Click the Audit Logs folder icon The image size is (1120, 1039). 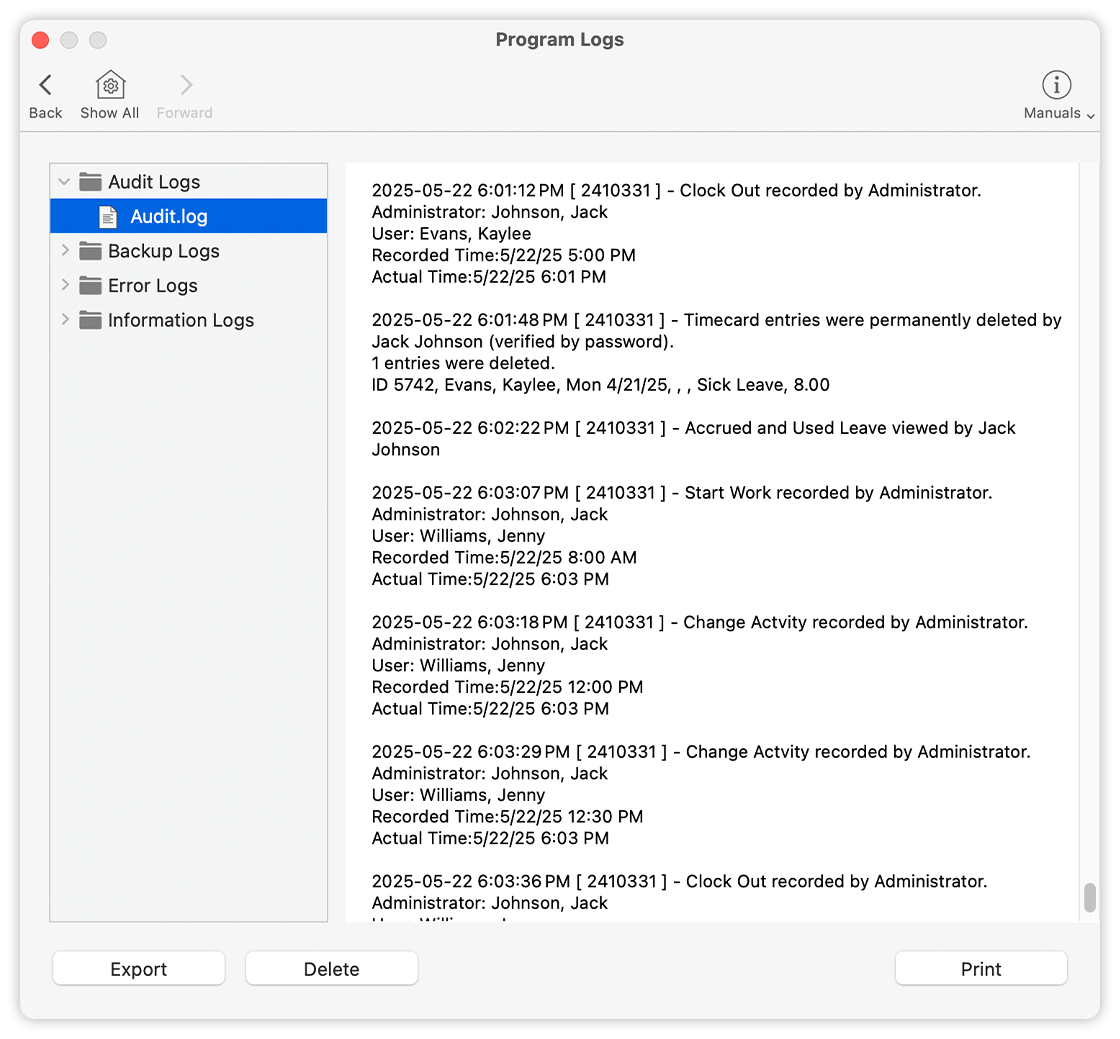point(90,182)
